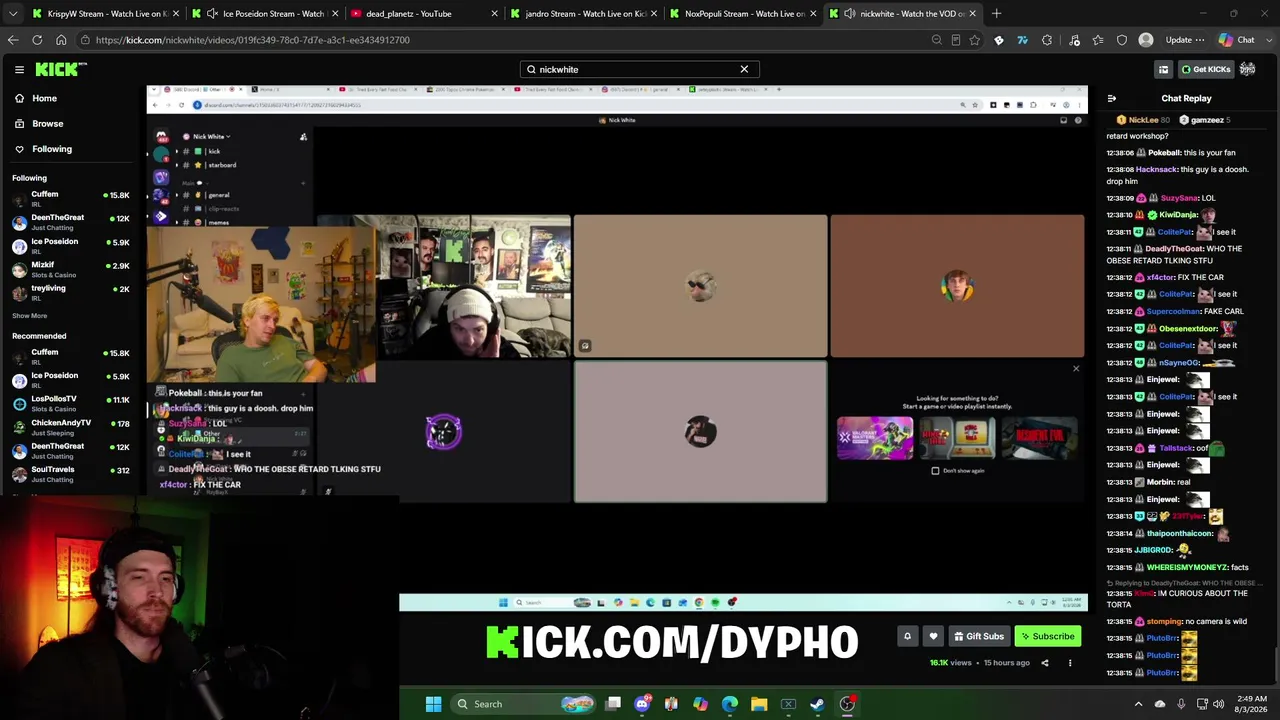Screen dimensions: 1280x720
Task: Expand the browser tab search chevron
Action: [13, 14]
